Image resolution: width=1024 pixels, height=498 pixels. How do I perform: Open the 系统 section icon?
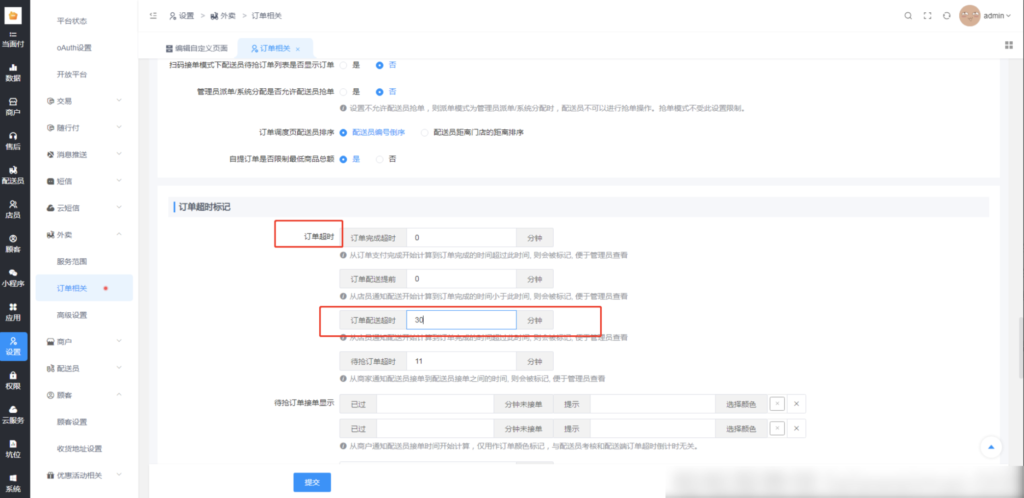point(13,483)
